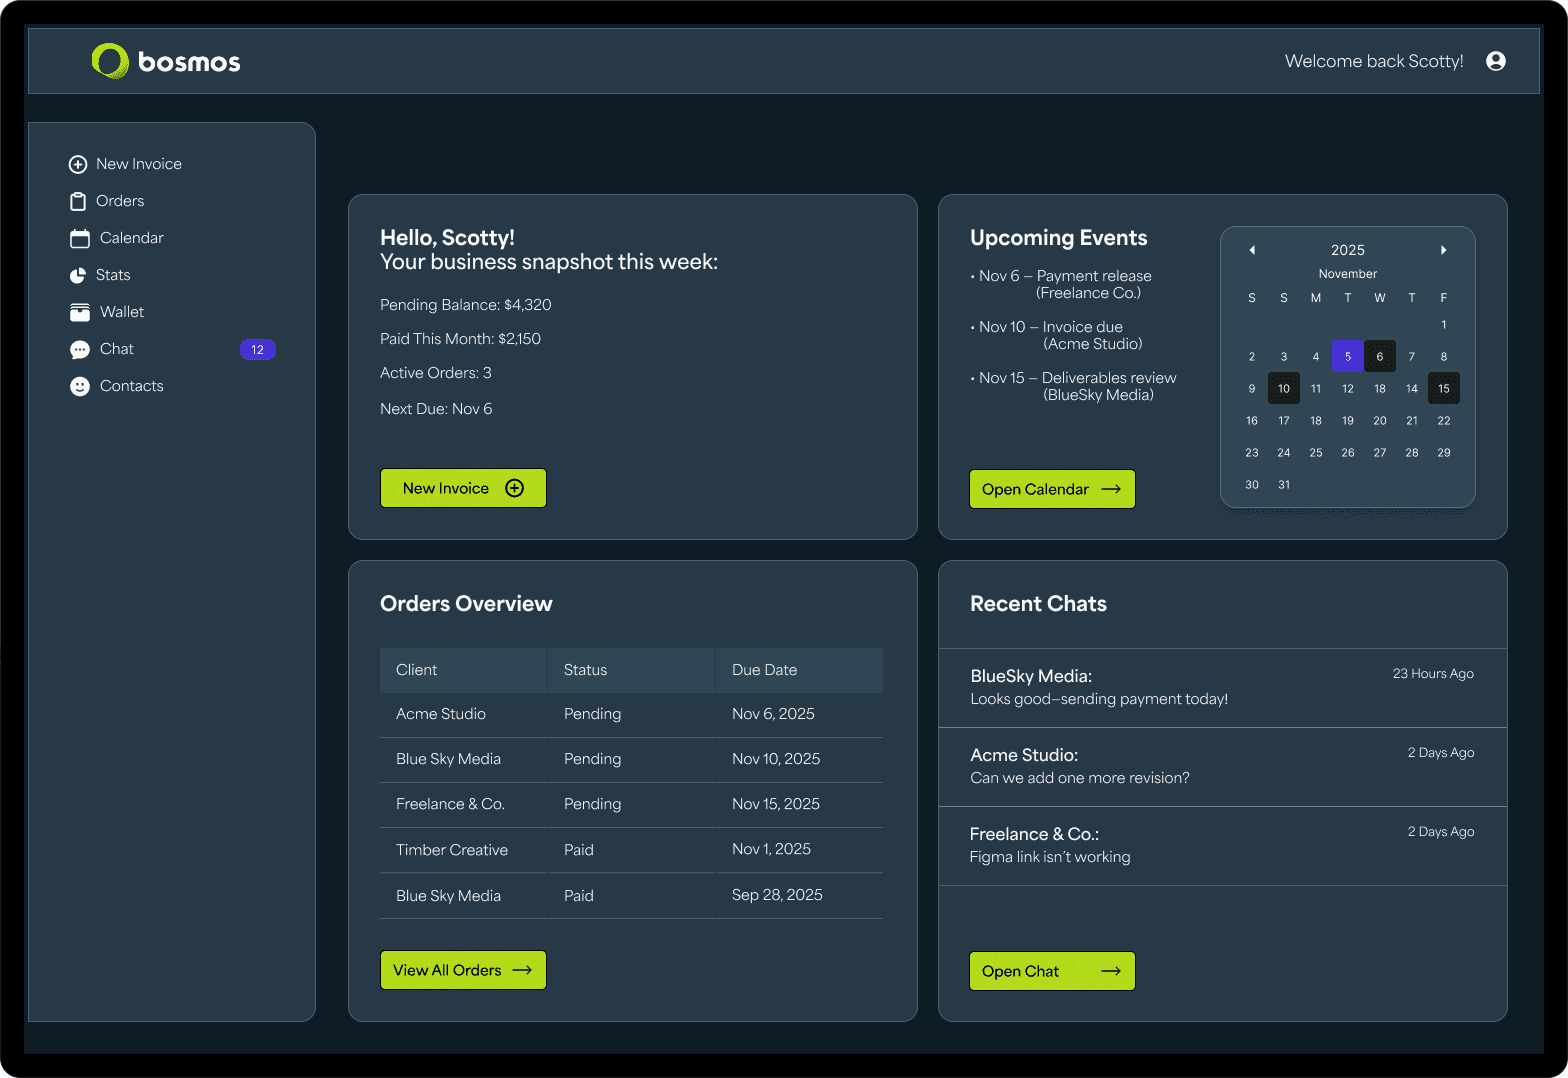Click the bosmos logo
This screenshot has height=1078, width=1568.
(166, 61)
